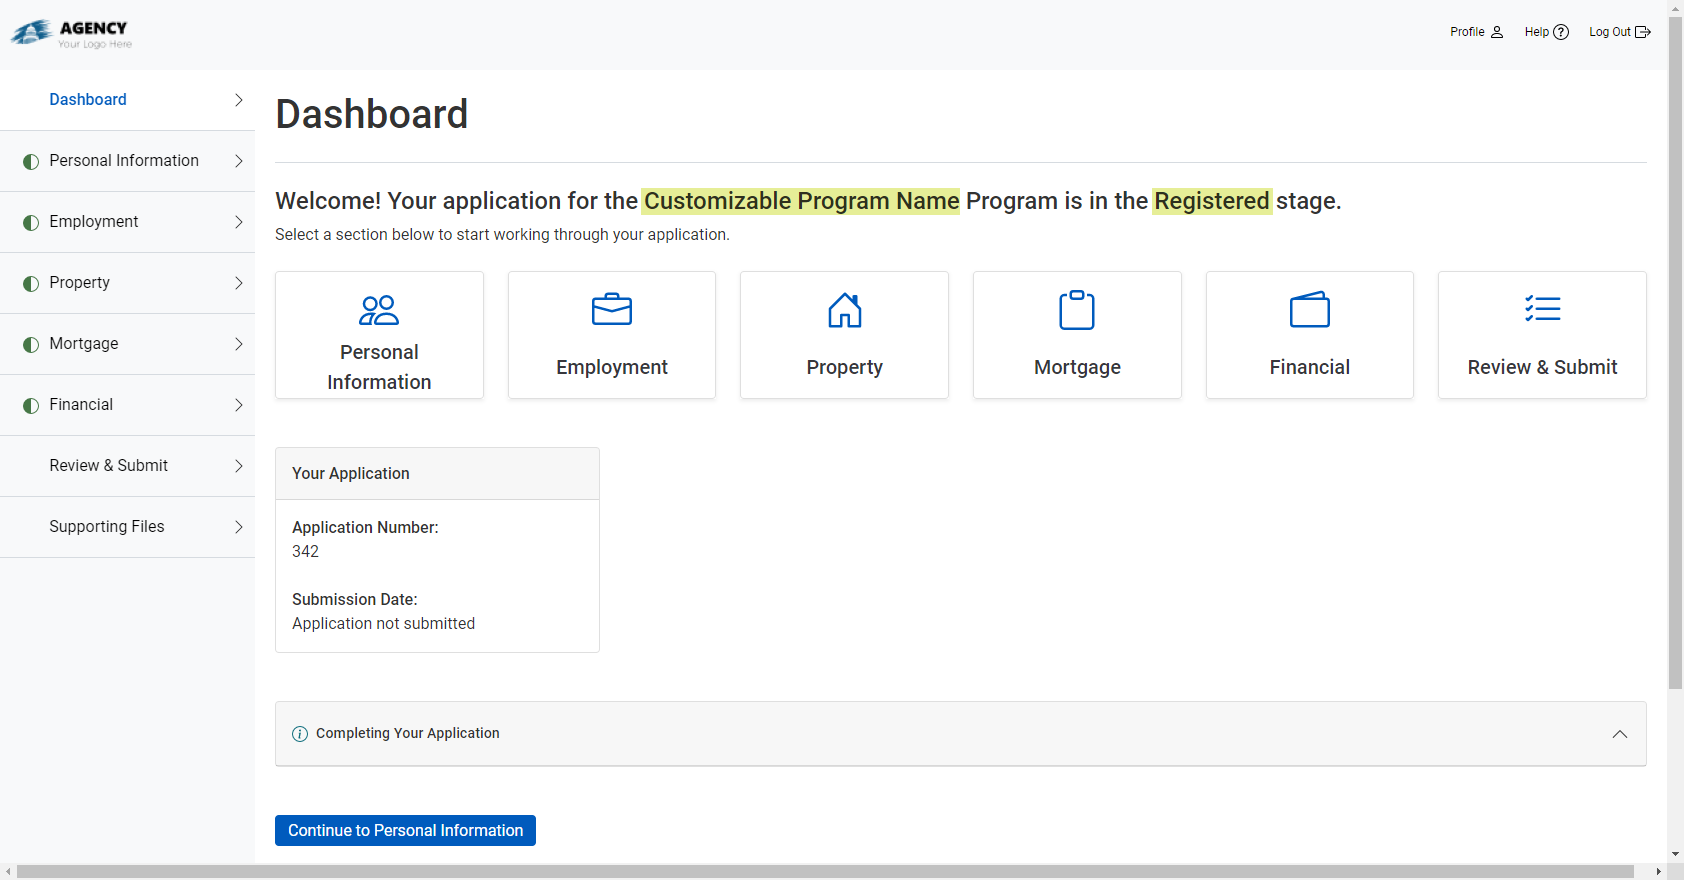Click the Log Out exit icon
The height and width of the screenshot is (880, 1684).
tap(1642, 32)
